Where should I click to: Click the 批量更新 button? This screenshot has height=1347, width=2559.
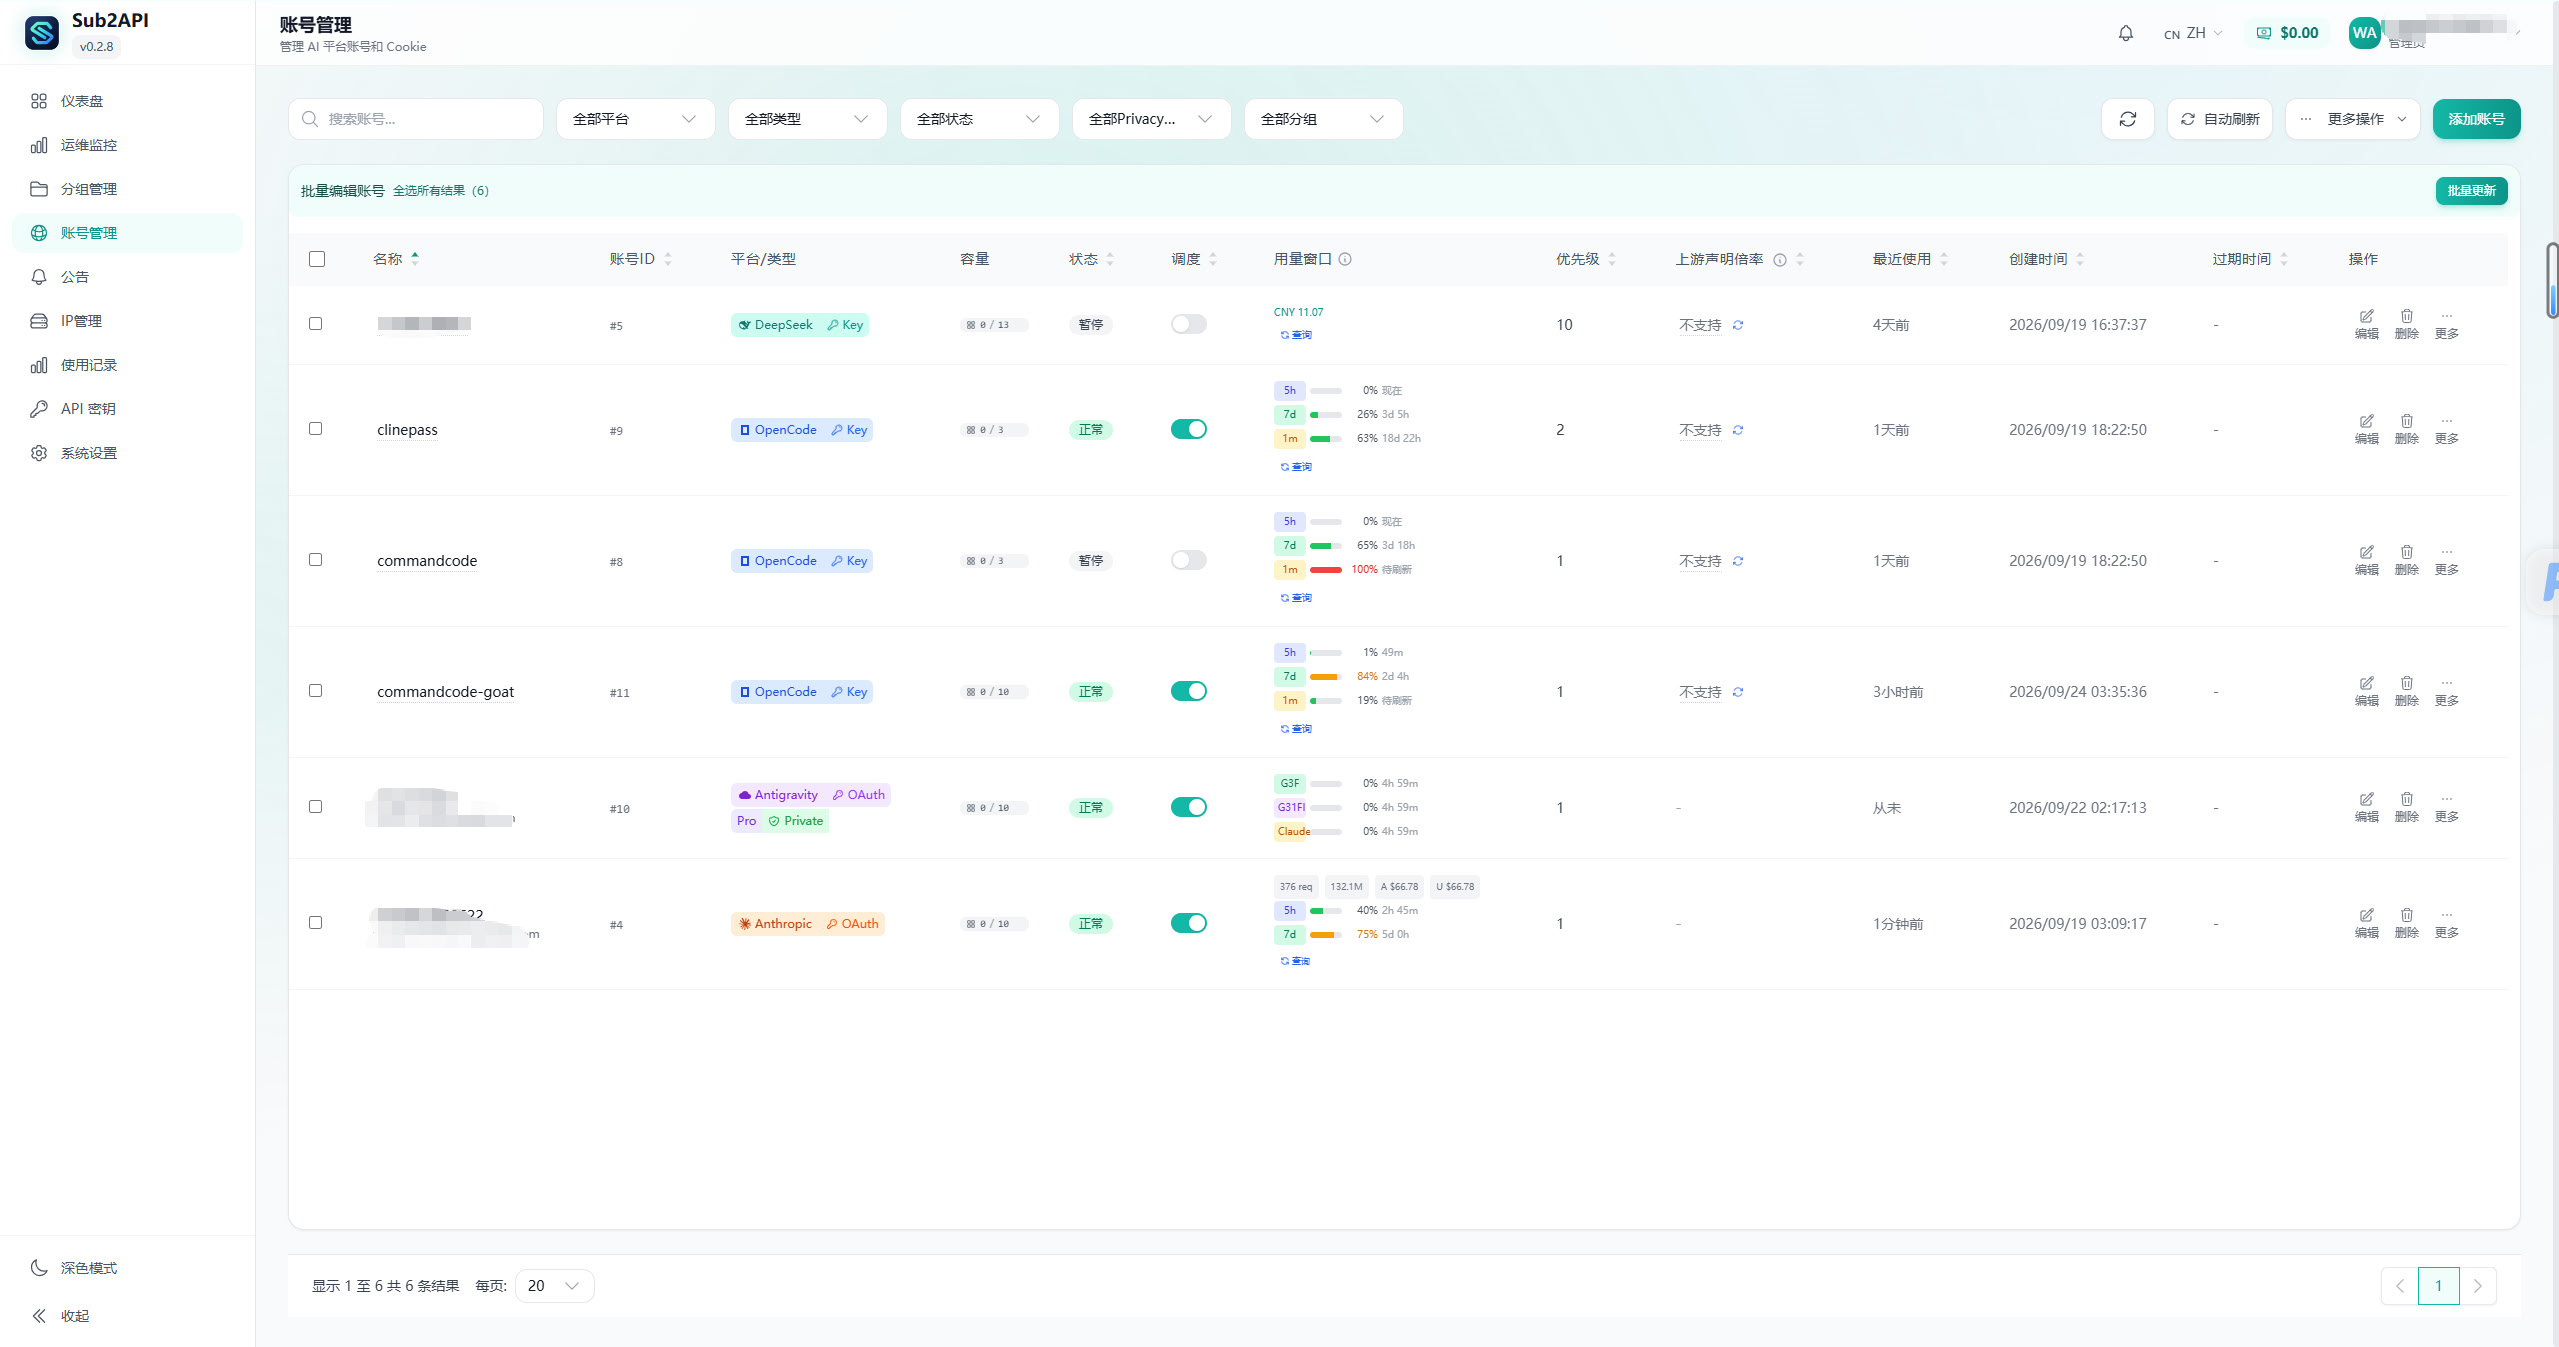[2471, 191]
